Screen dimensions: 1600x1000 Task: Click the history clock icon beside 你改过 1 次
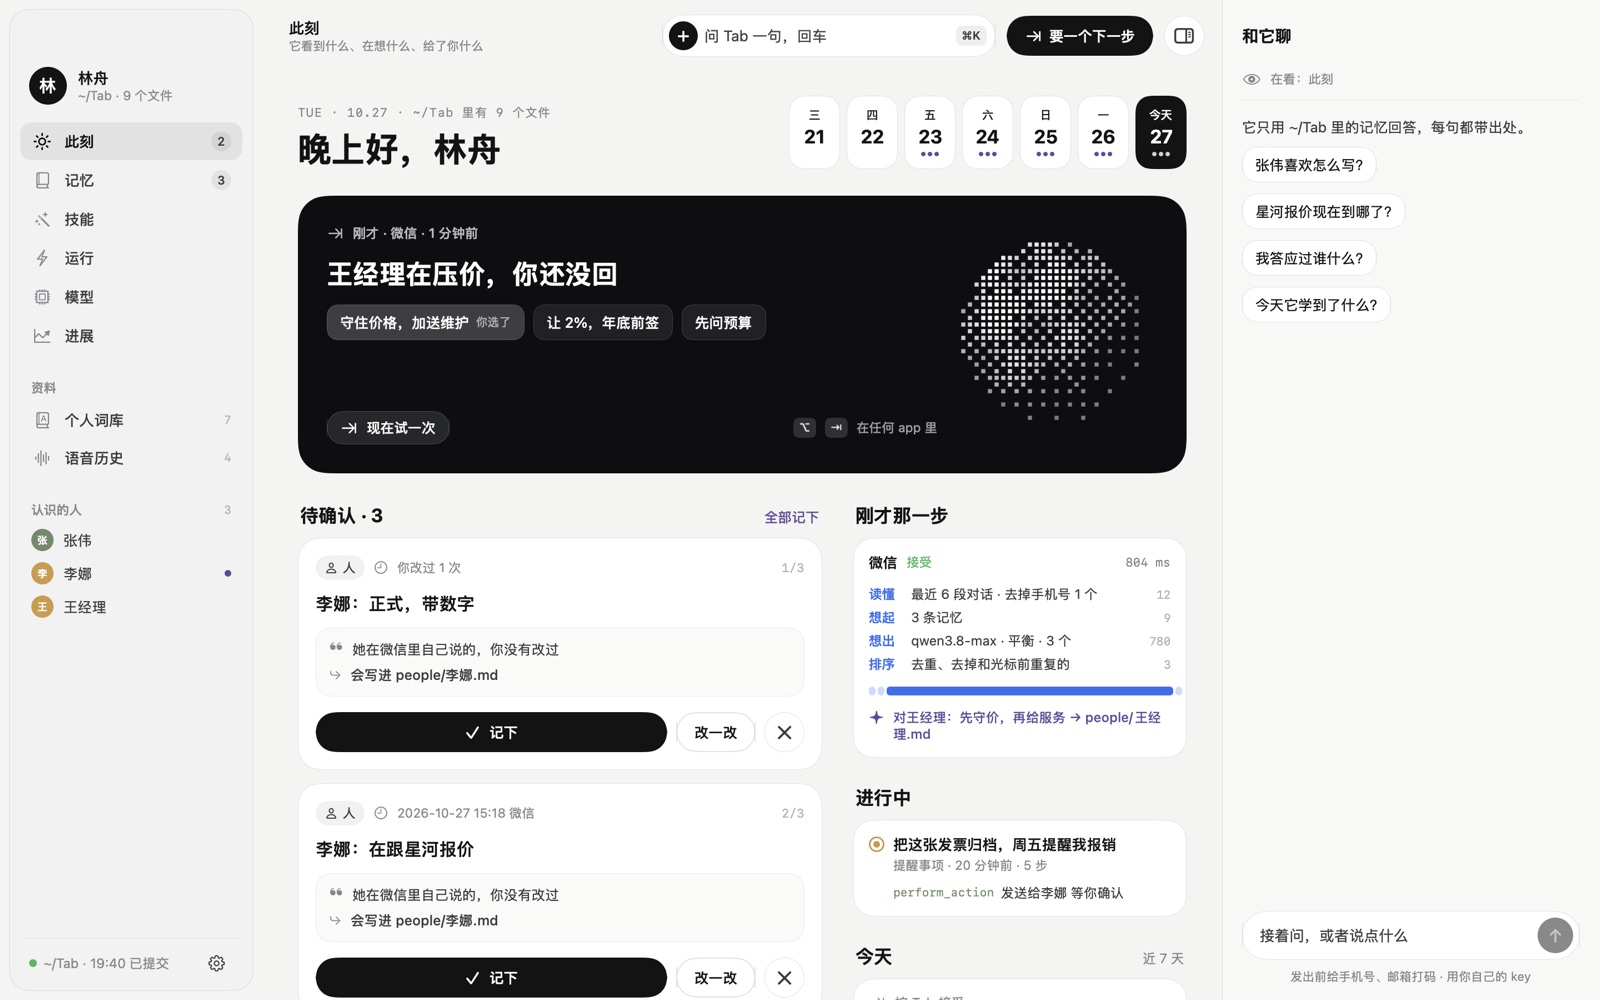(x=381, y=568)
